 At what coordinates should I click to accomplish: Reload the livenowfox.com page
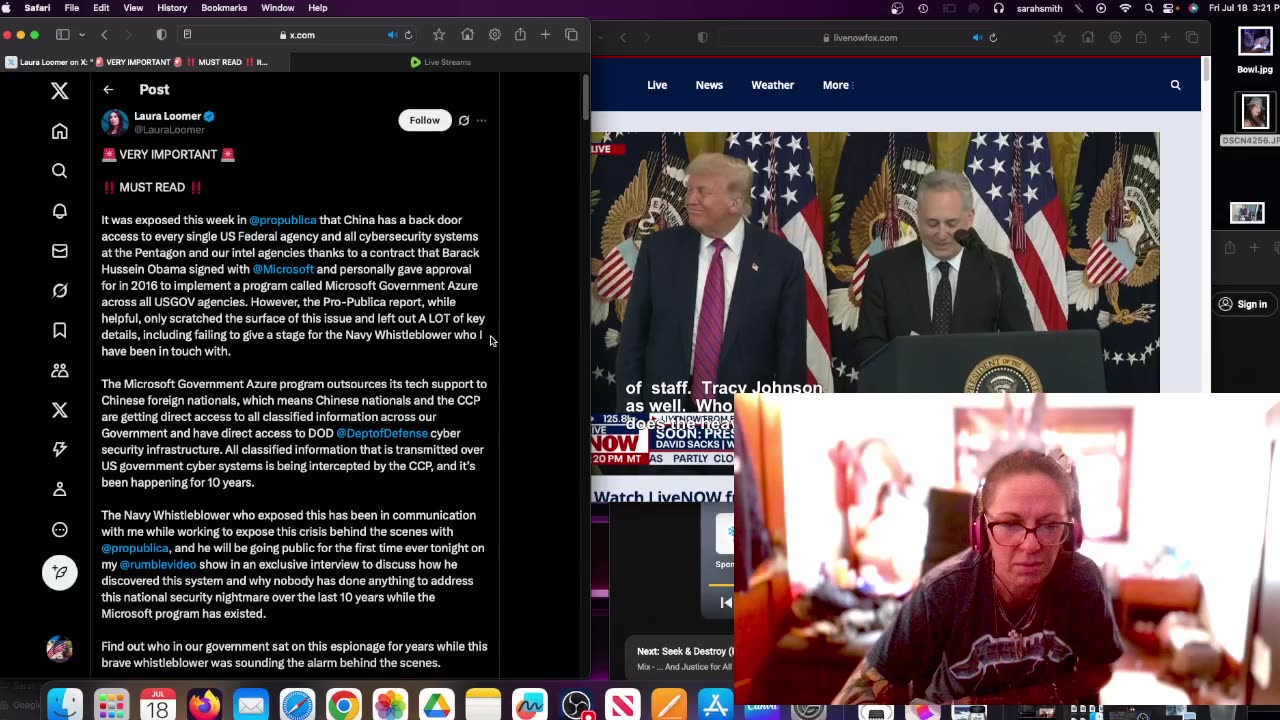pos(993,38)
